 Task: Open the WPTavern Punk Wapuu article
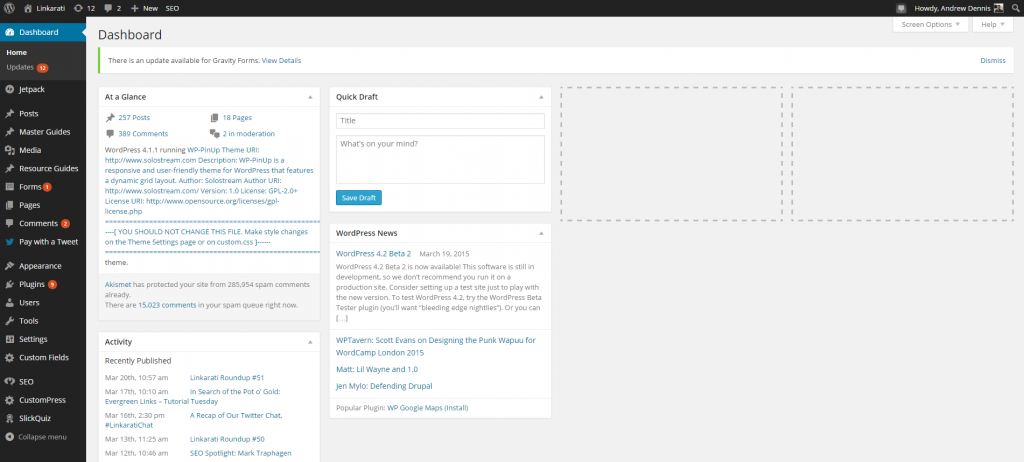coord(436,346)
